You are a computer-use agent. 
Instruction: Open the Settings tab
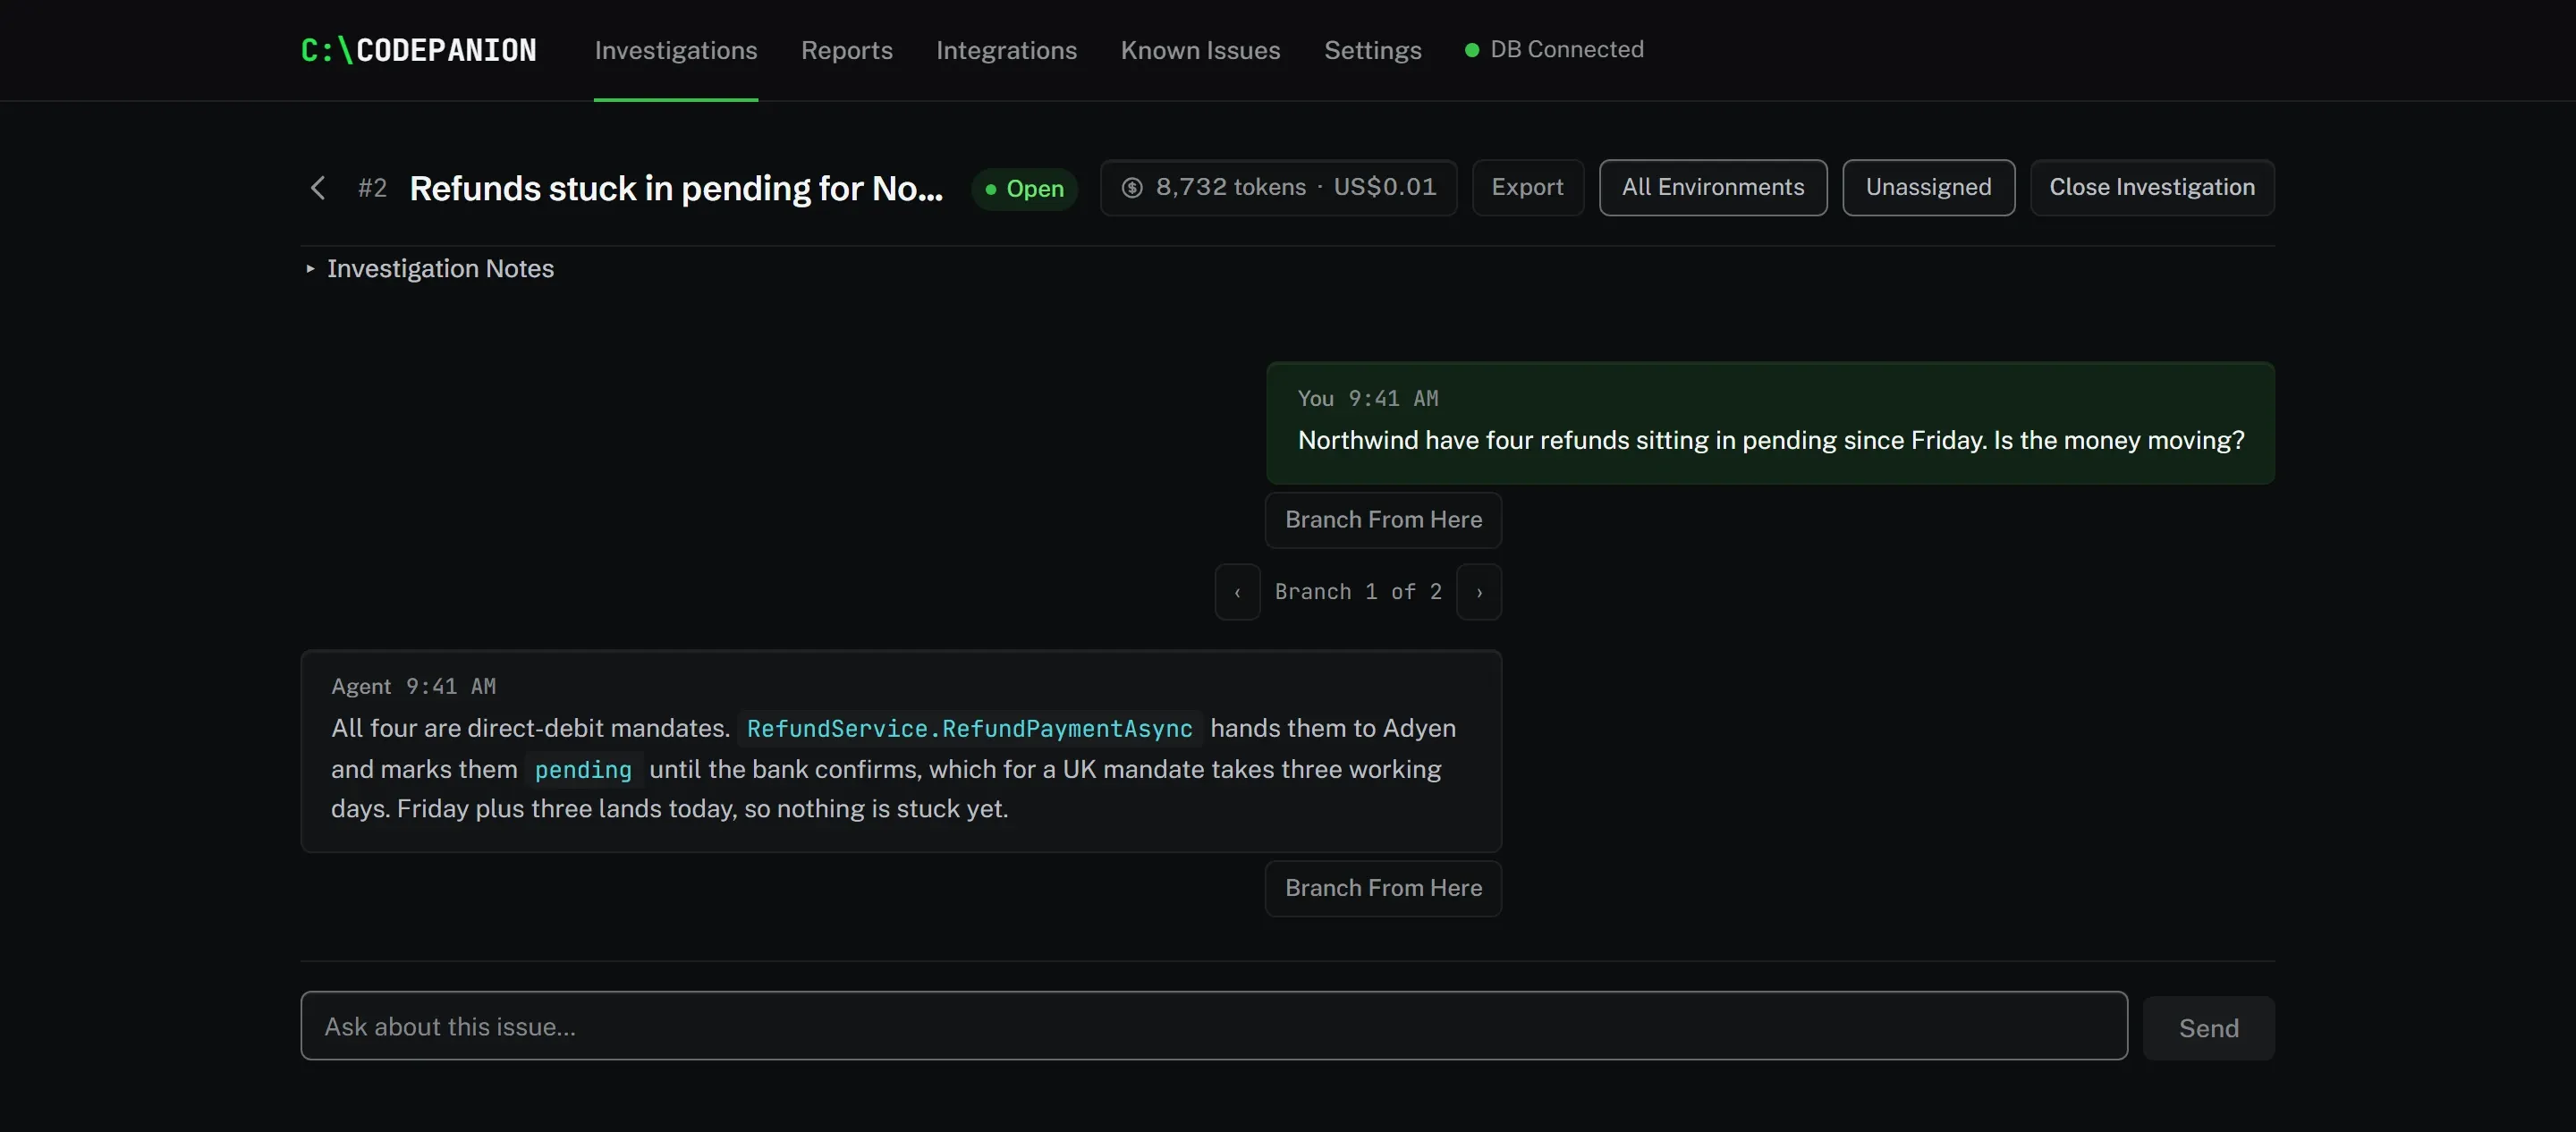click(x=1372, y=50)
